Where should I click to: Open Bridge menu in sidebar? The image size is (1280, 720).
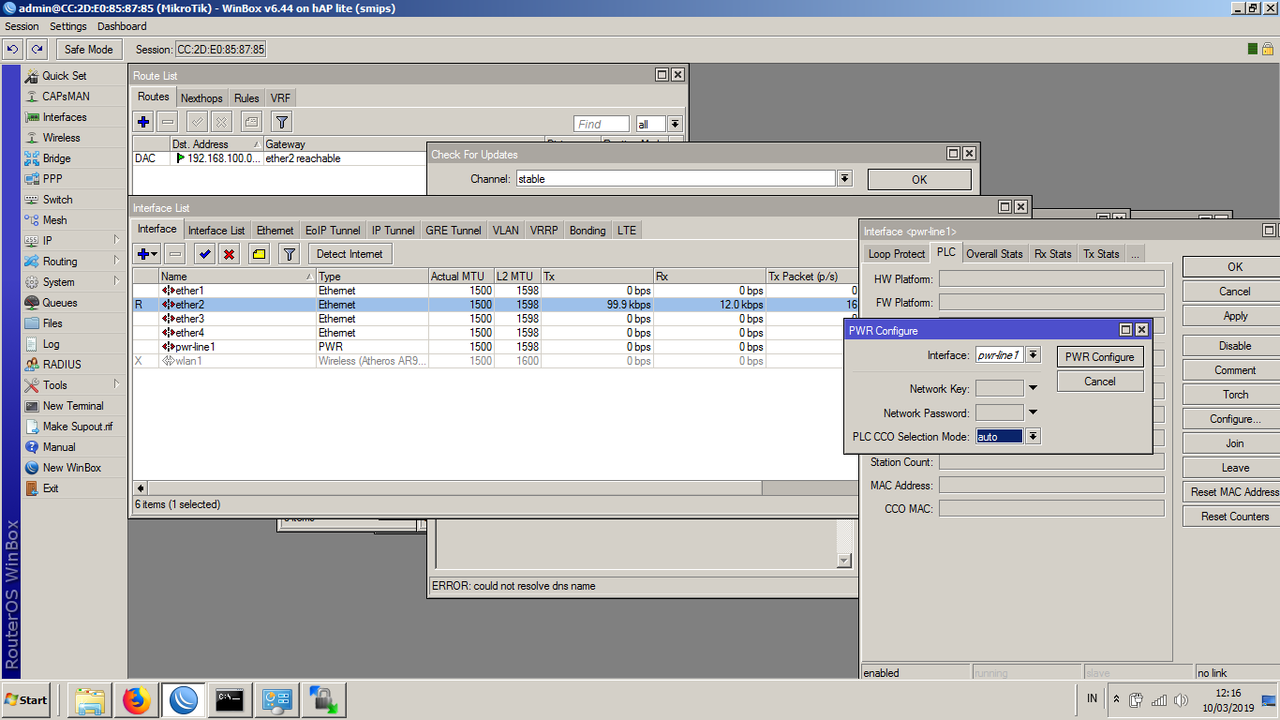(56, 159)
